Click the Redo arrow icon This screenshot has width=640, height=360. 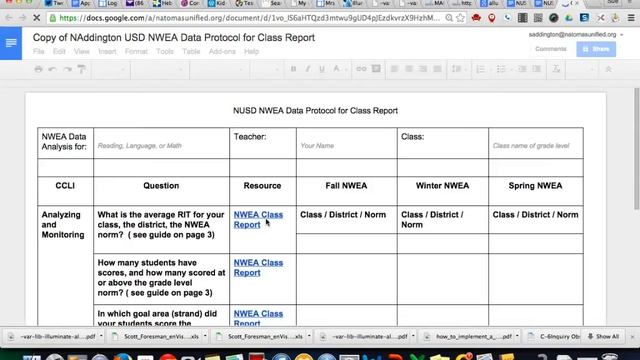point(67,69)
